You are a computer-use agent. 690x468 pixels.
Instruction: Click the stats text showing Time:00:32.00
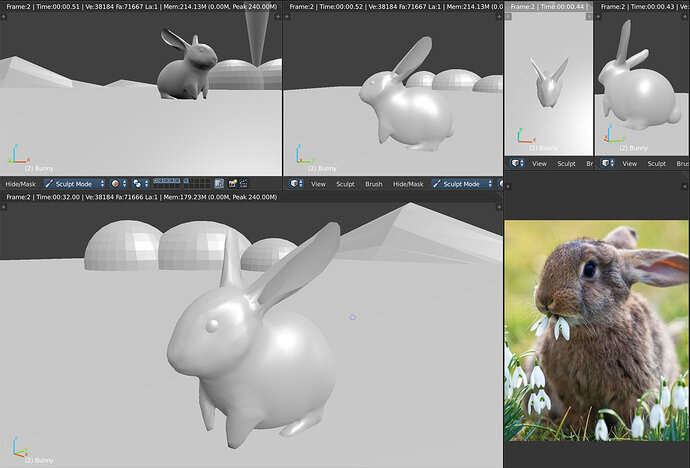point(142,197)
